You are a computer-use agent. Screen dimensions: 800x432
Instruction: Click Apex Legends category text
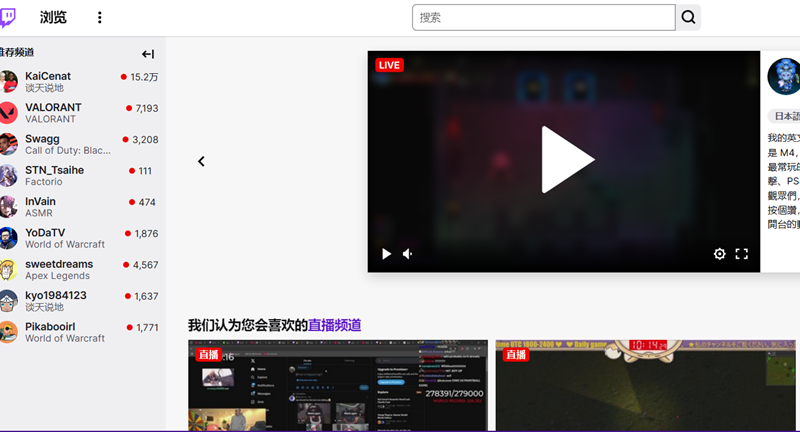pos(58,276)
